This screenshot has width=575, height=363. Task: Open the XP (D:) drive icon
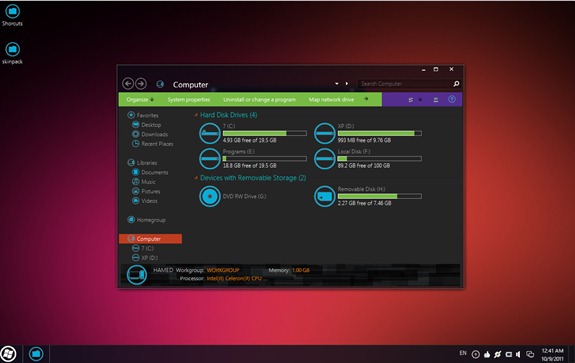click(x=325, y=133)
